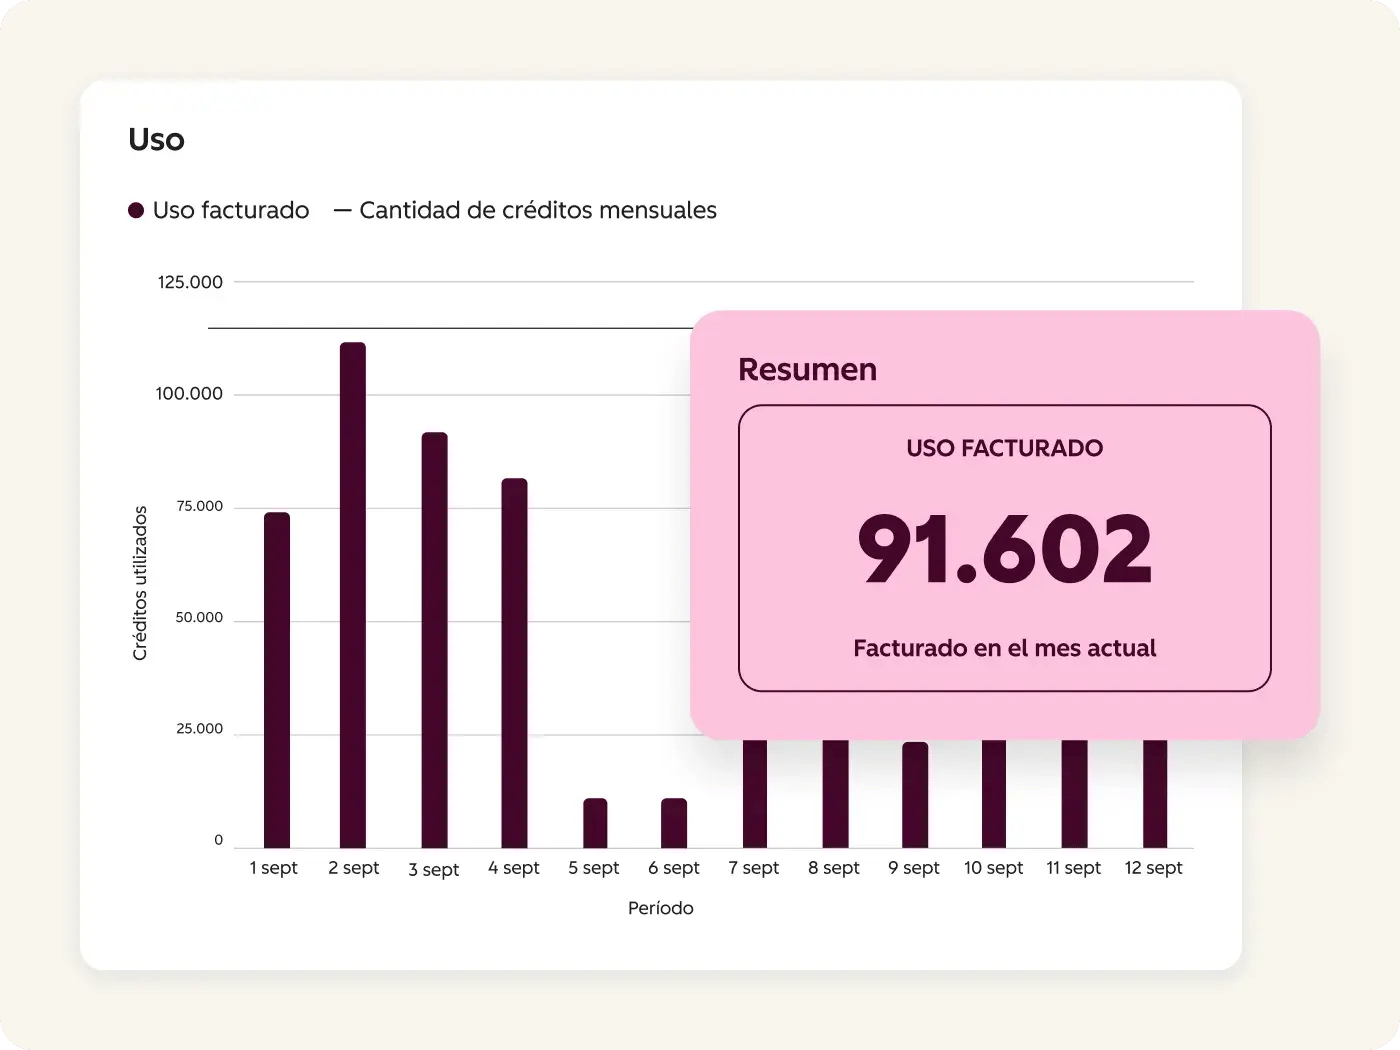Screen dimensions: 1400x1050
Task: Click 'Facturado en el mes actual' caption
Action: [1005, 648]
